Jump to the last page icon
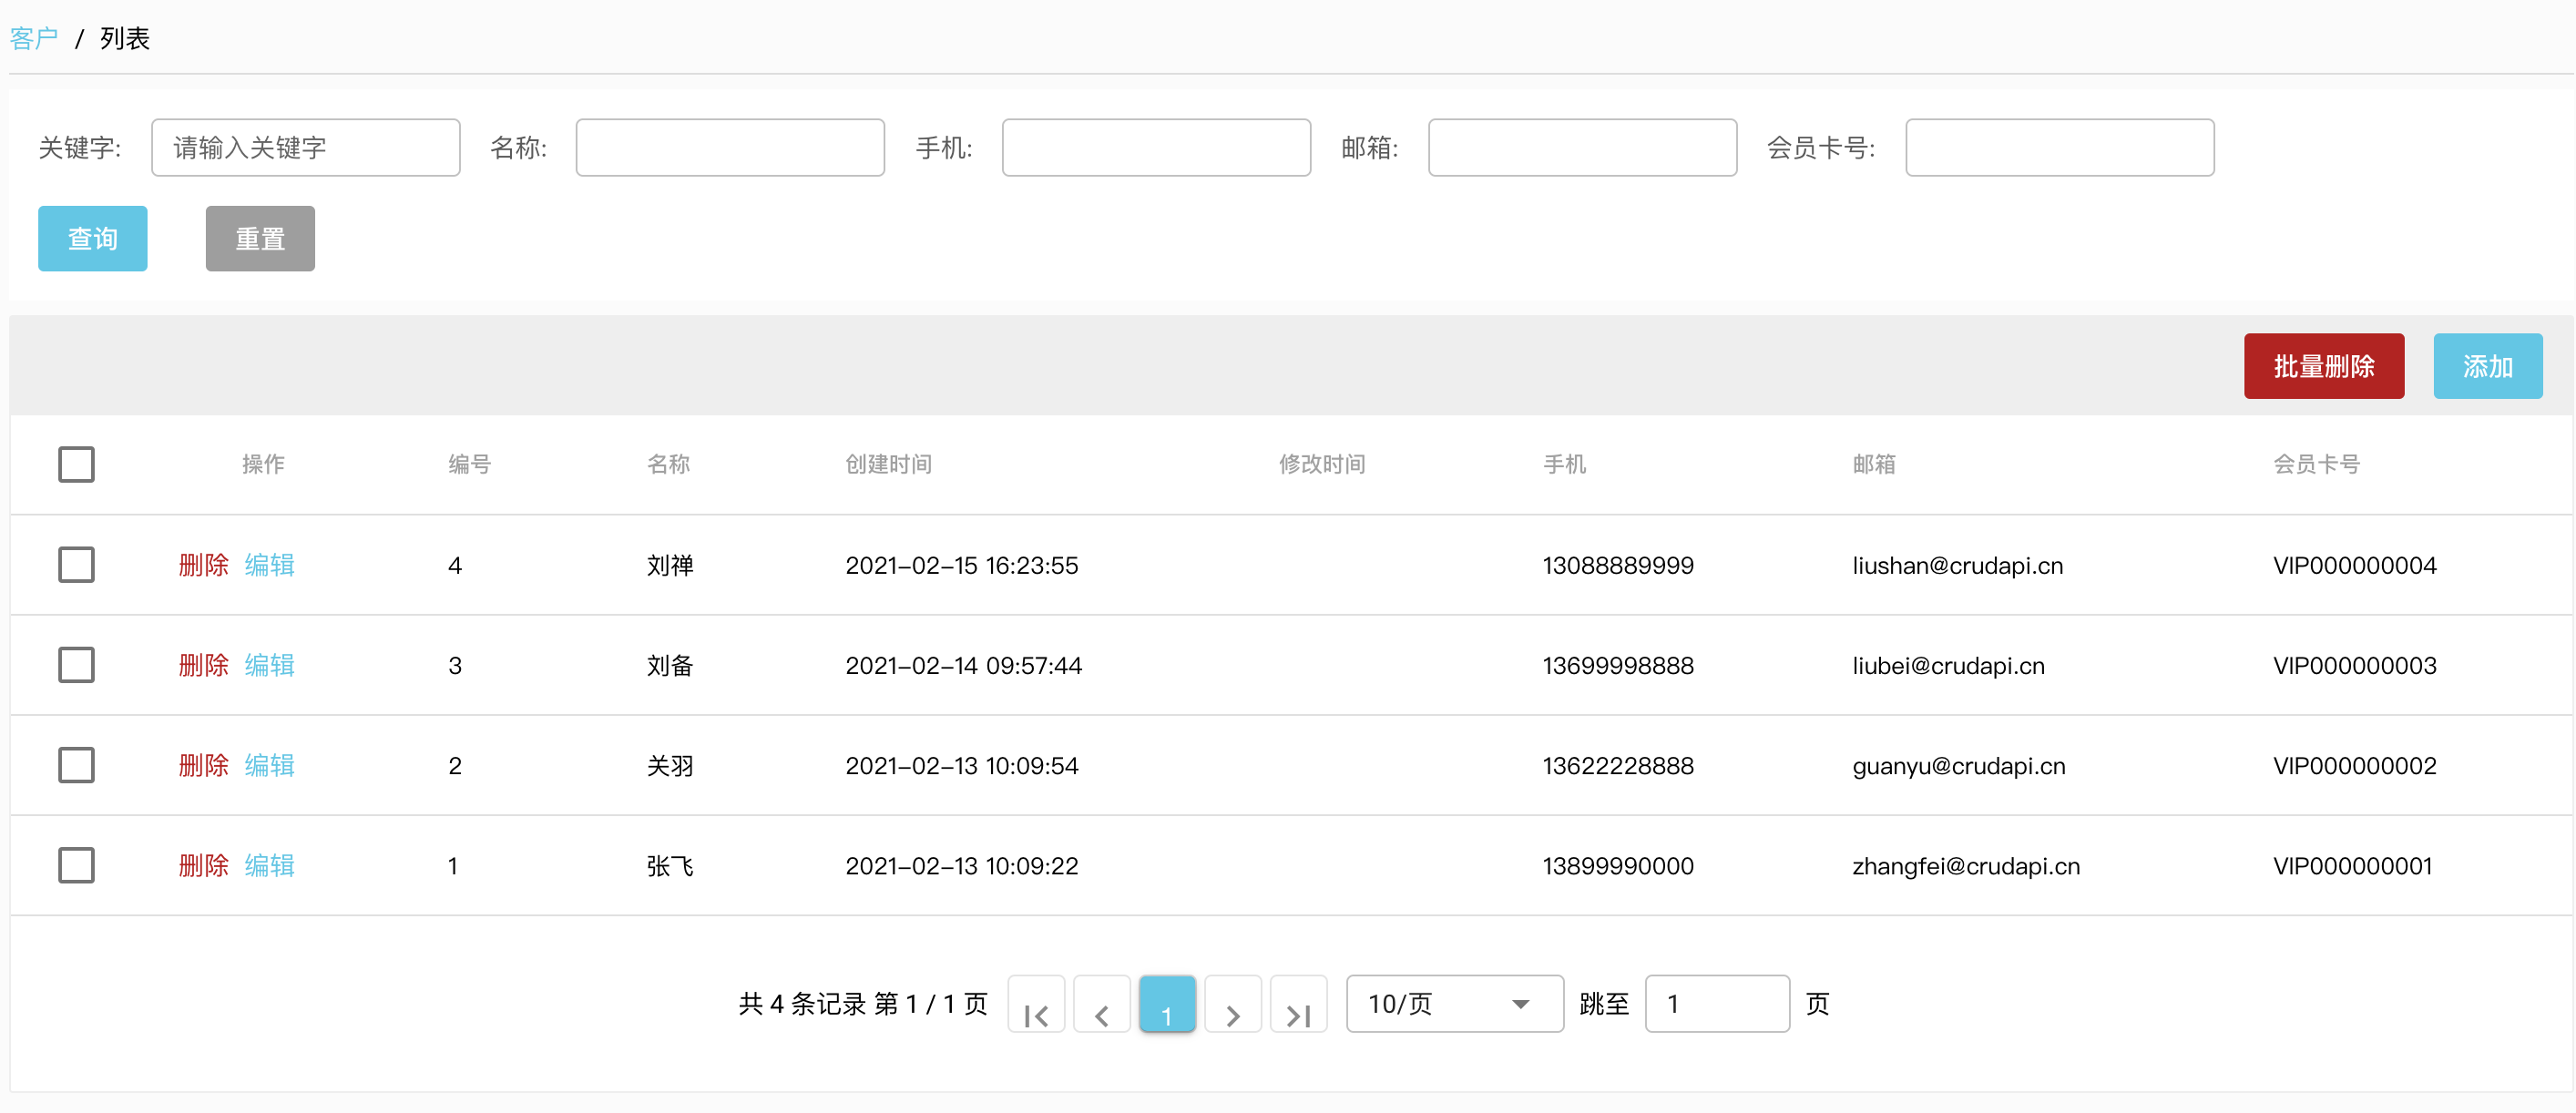The image size is (2576, 1113). (x=1299, y=1004)
